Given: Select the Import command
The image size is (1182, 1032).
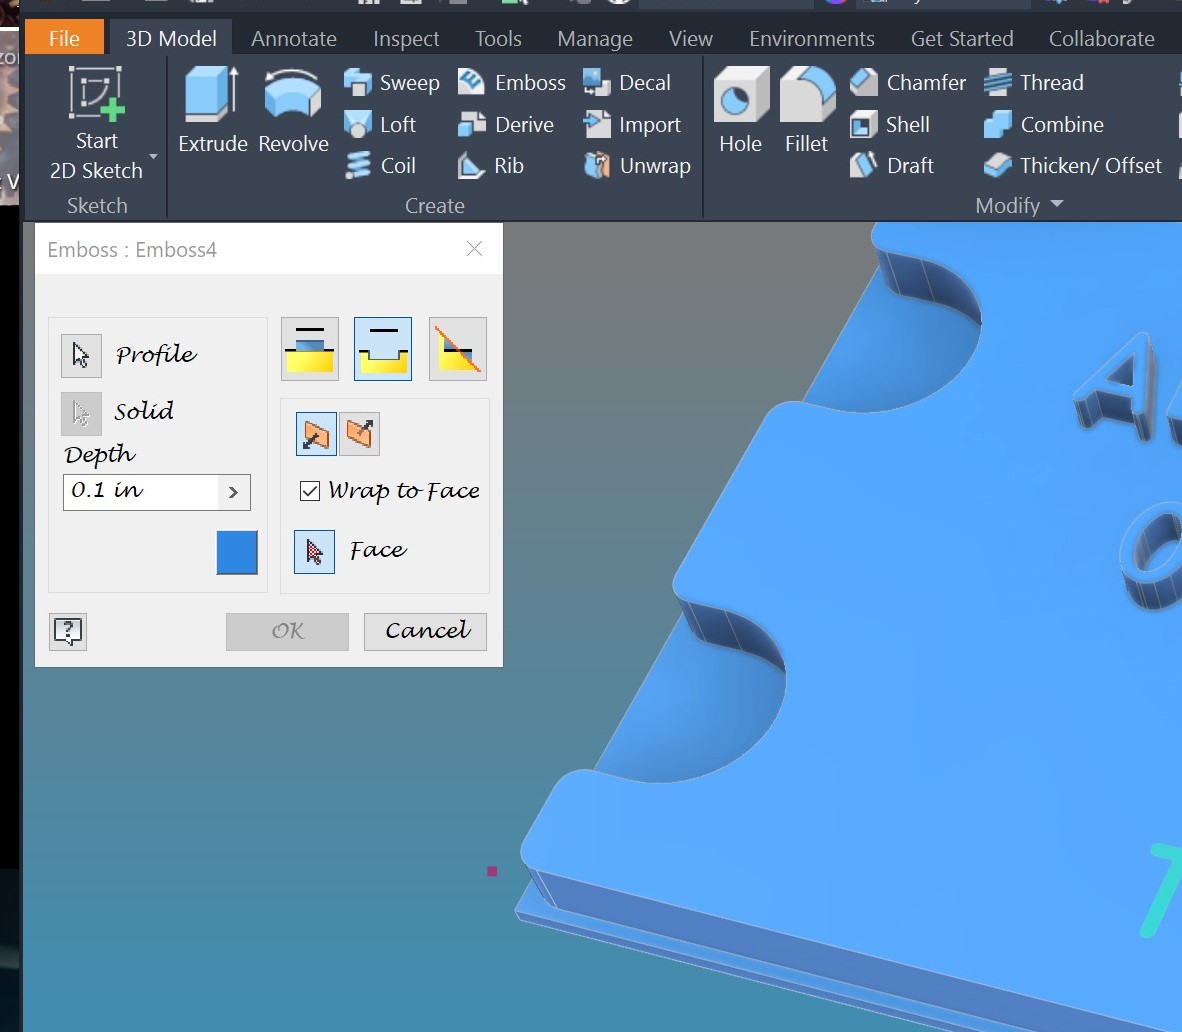Looking at the screenshot, I should point(632,124).
